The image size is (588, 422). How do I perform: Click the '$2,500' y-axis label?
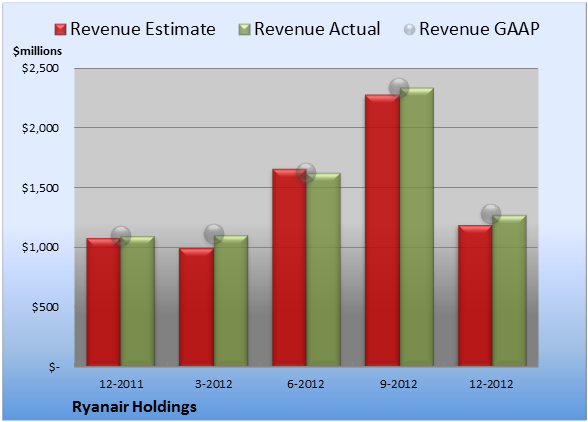(x=40, y=68)
